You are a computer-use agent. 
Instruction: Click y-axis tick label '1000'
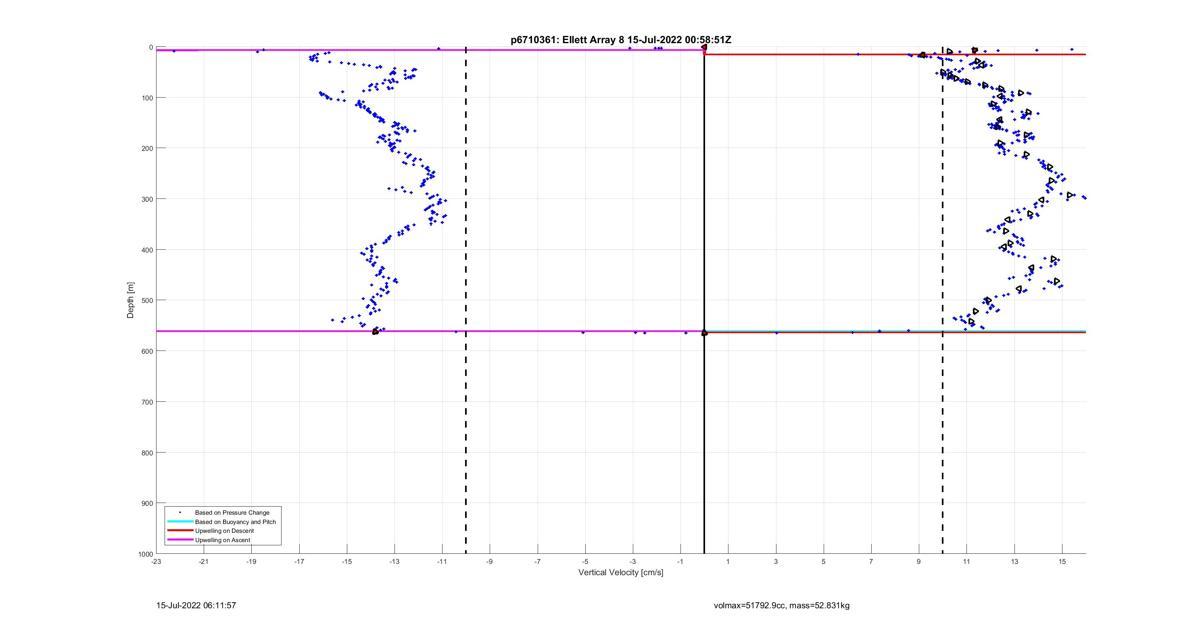(145, 554)
